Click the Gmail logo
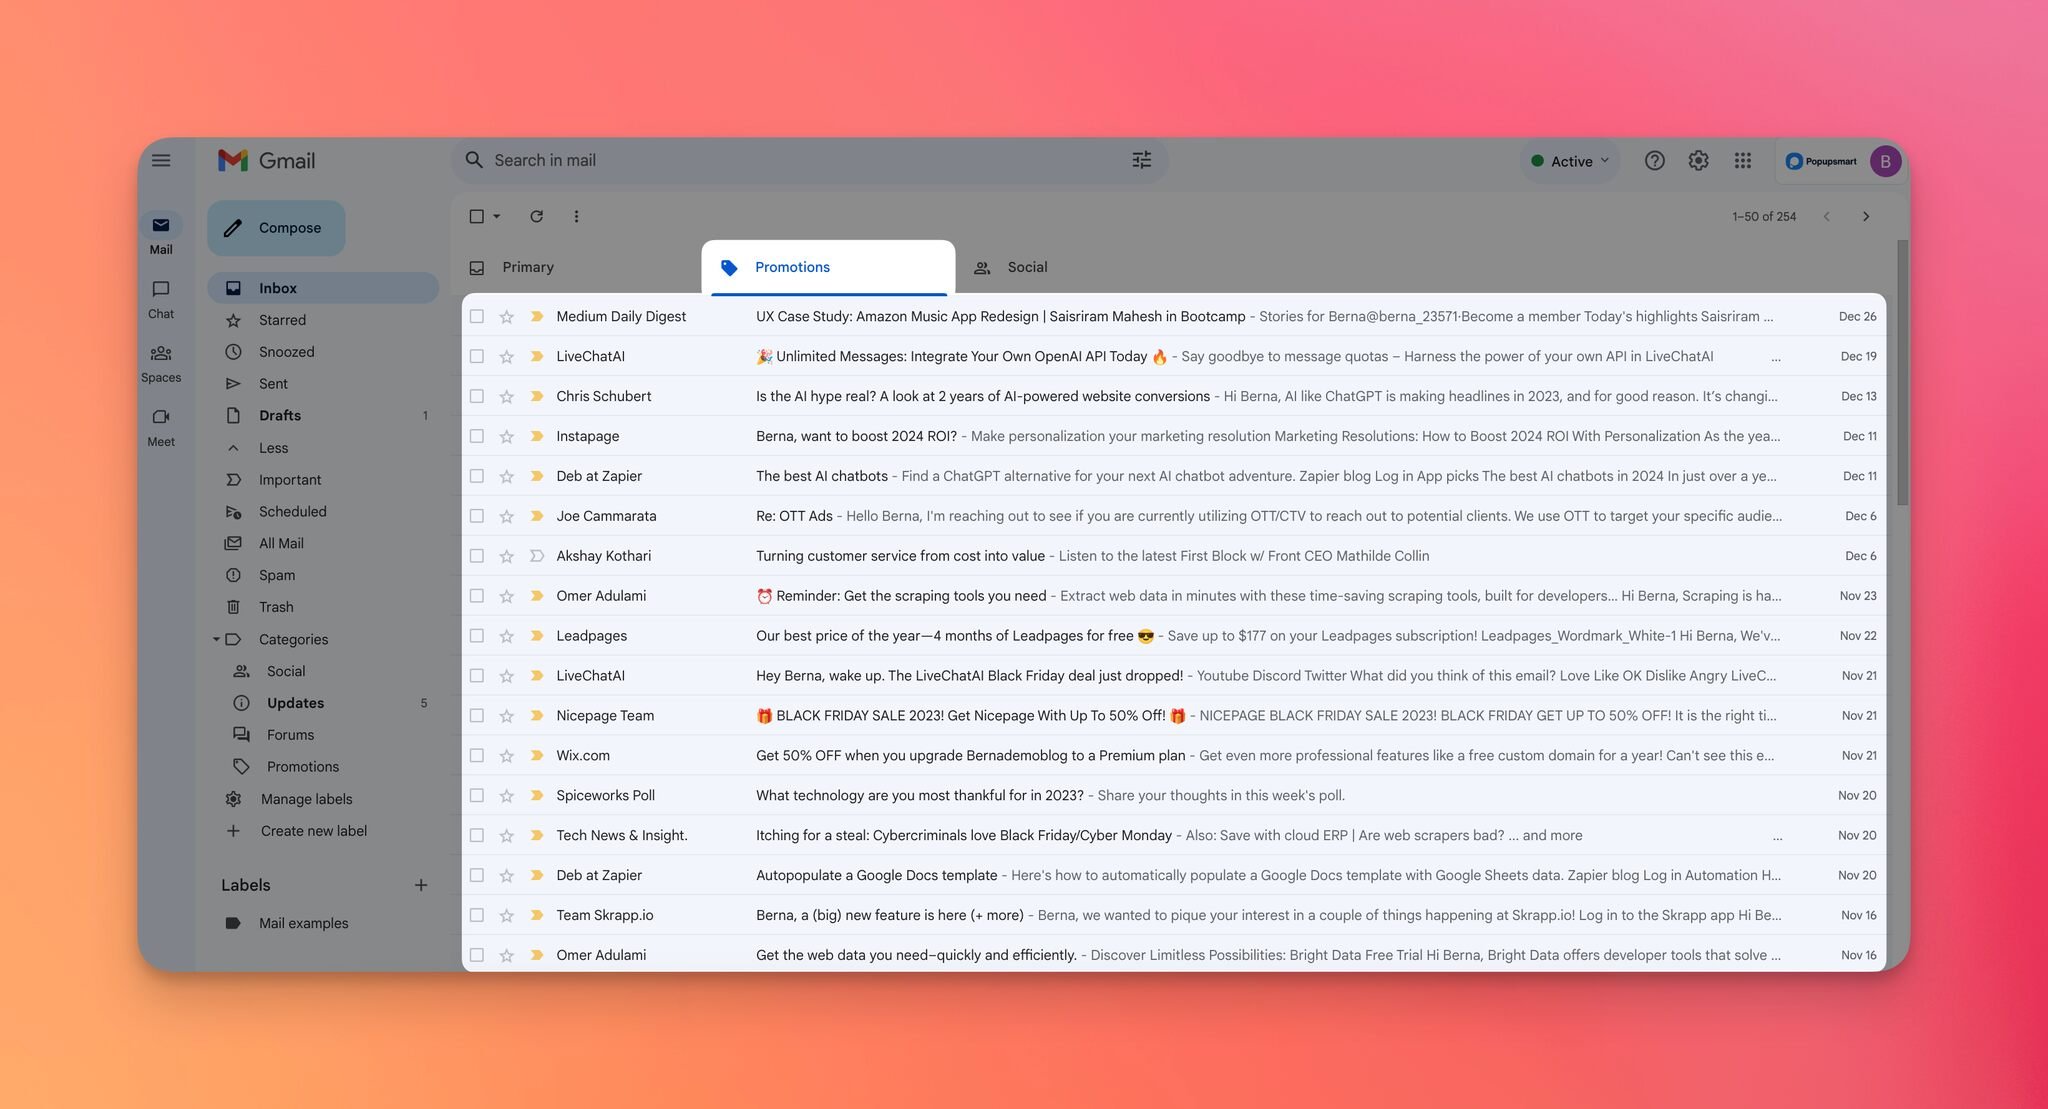 pyautogui.click(x=267, y=160)
